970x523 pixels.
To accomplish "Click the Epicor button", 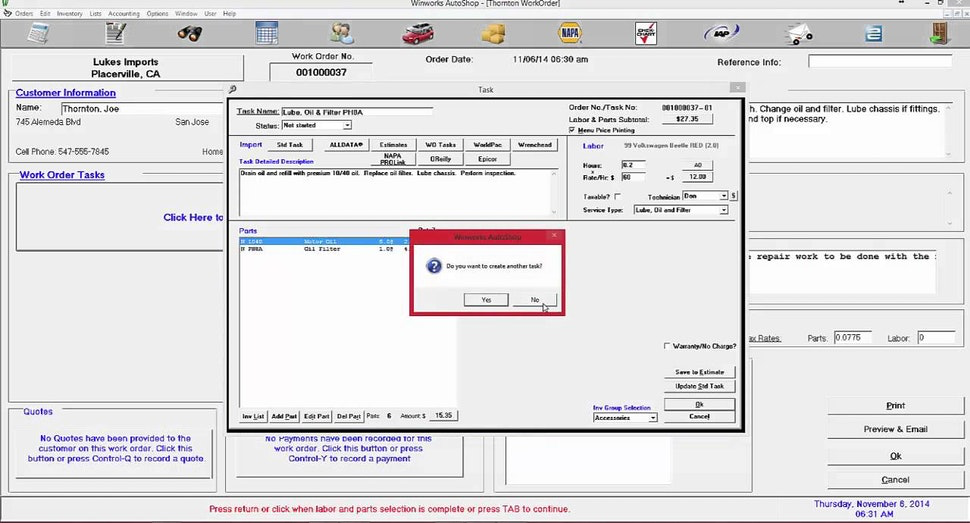I will tap(487, 159).
